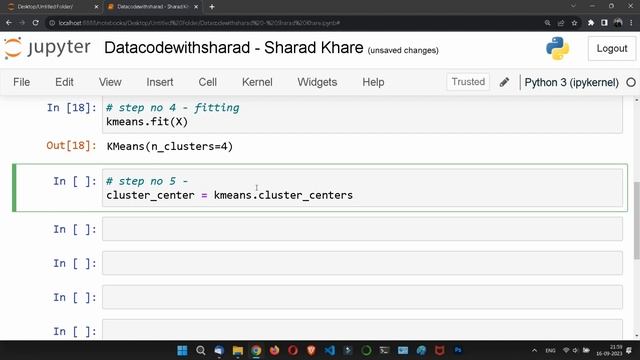
Task: Launch Firefox from taskbar
Action: coord(274,350)
